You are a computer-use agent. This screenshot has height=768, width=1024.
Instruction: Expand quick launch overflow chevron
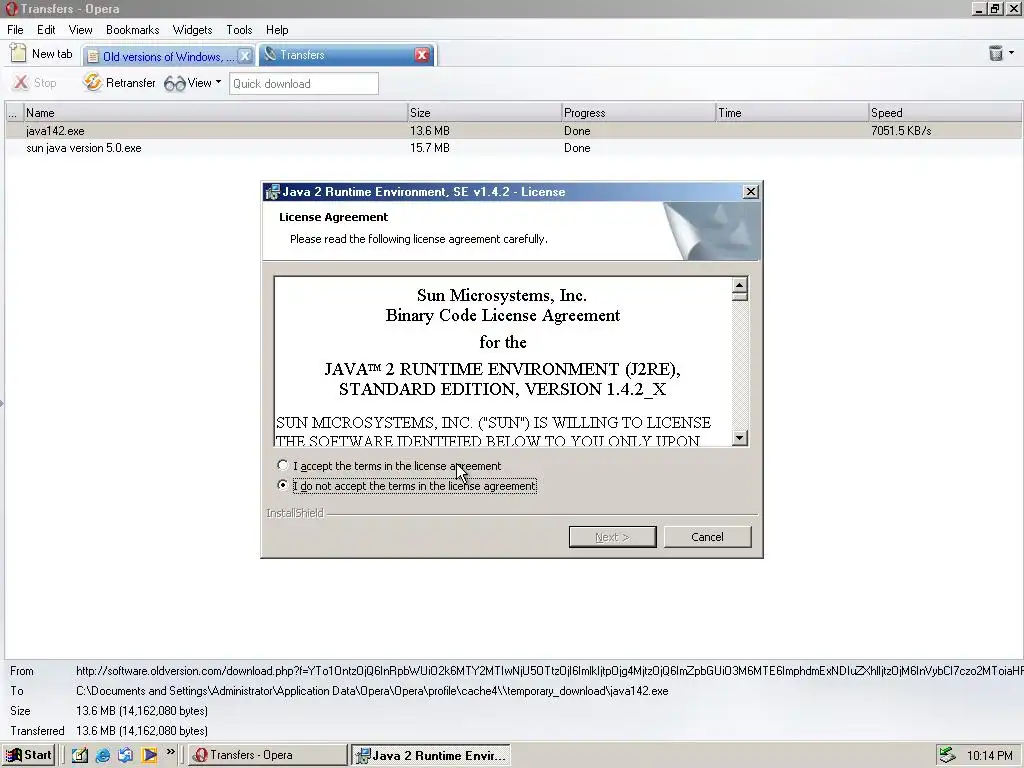pos(170,752)
